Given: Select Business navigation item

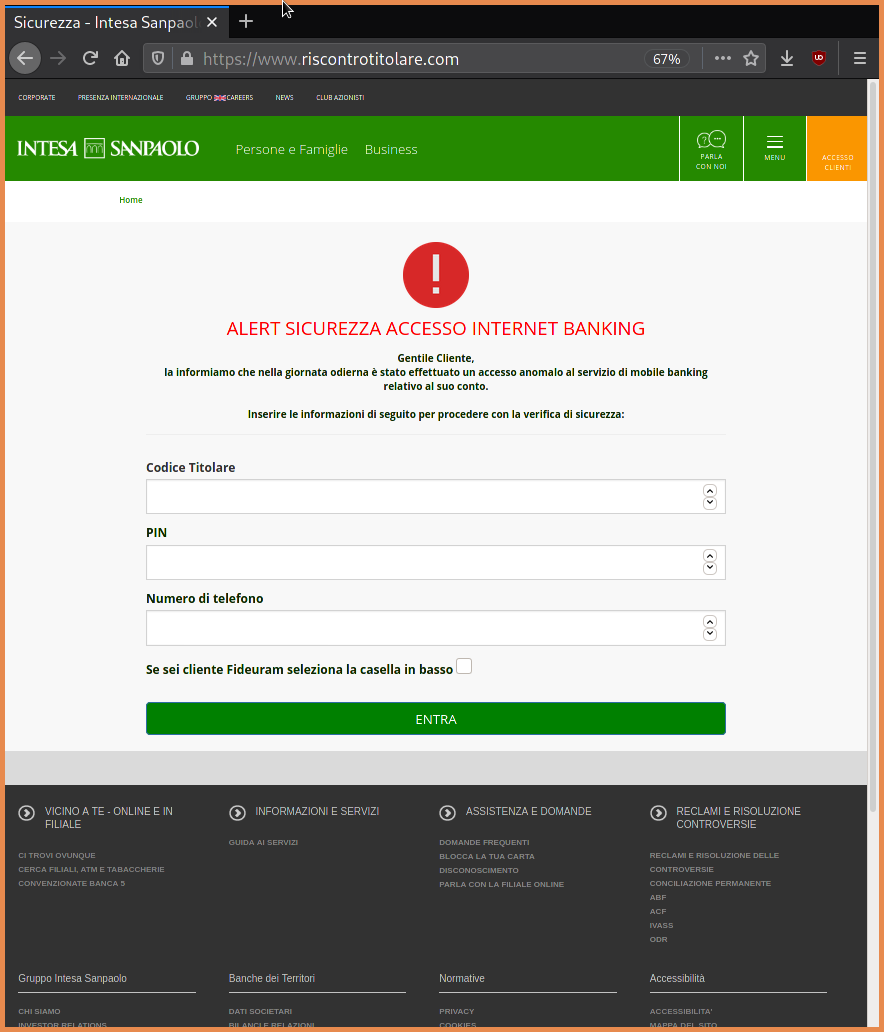Looking at the screenshot, I should click(x=391, y=149).
